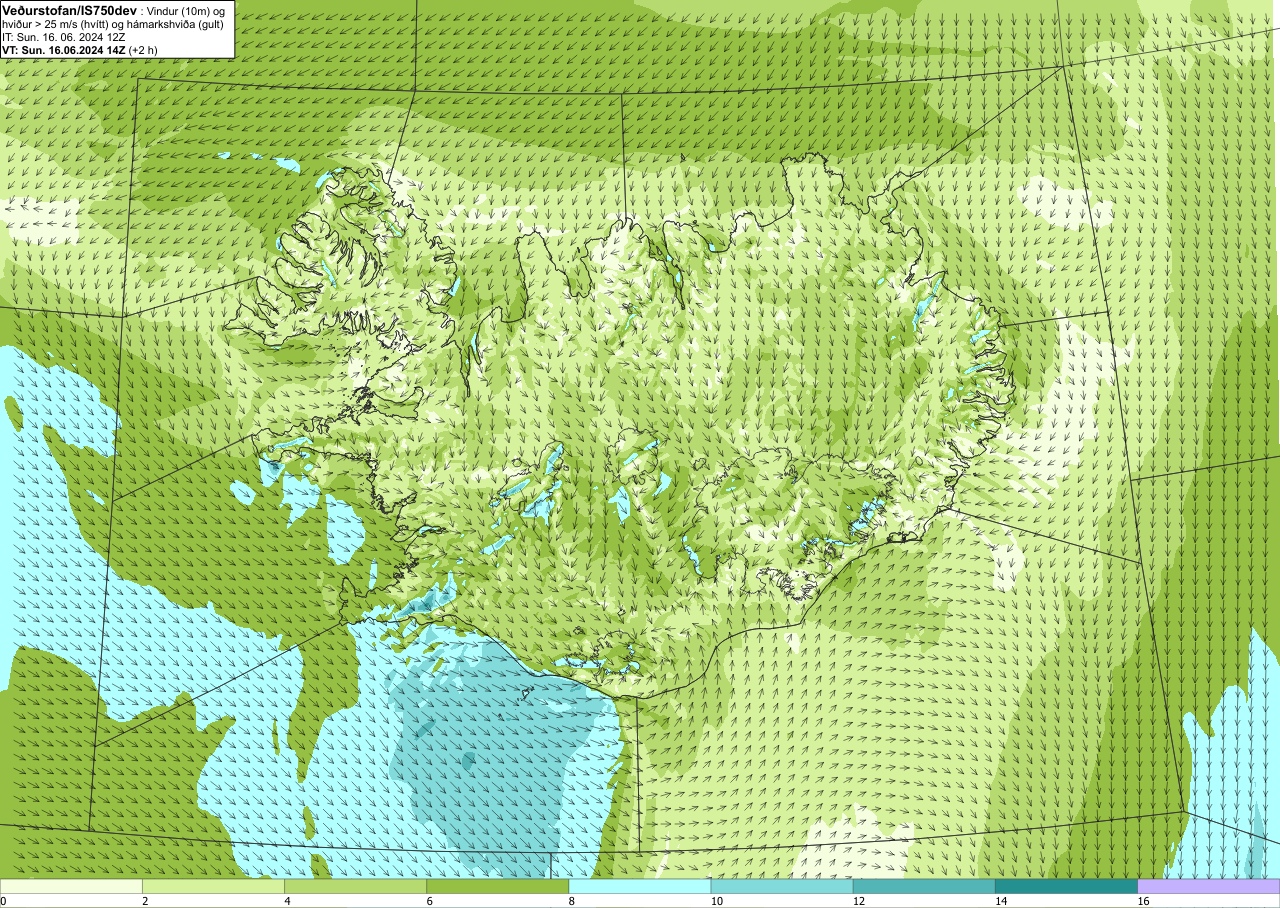
Task: Pick the pale cyan 8–10 m/s legend swatch
Action: [640, 886]
